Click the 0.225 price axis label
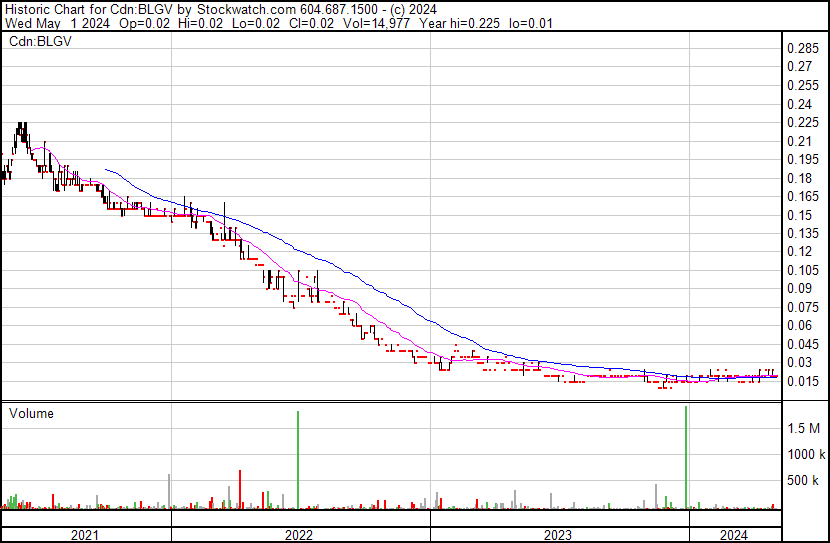The image size is (830, 543). 803,122
